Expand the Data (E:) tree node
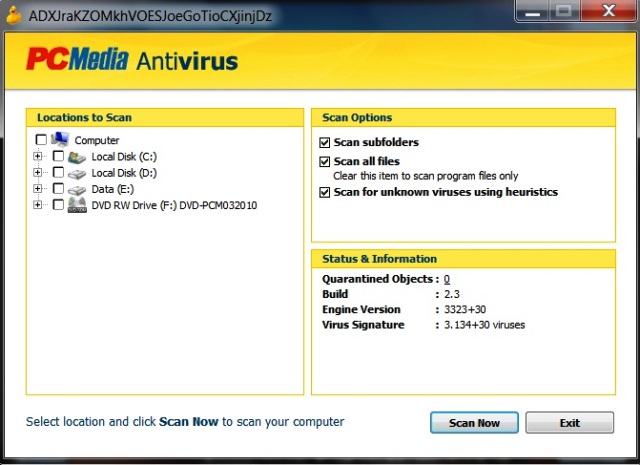Screen dimensions: 640x465 pyautogui.click(x=38, y=189)
